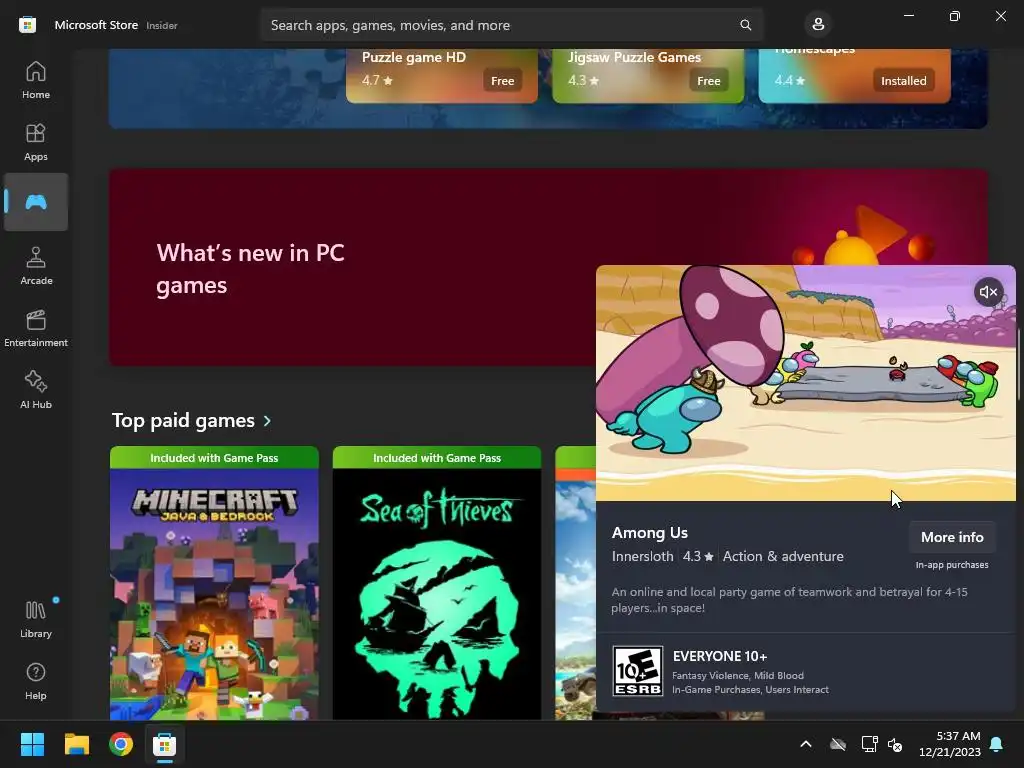
Task: Open the Top paid games heading link
Action: tap(183, 421)
